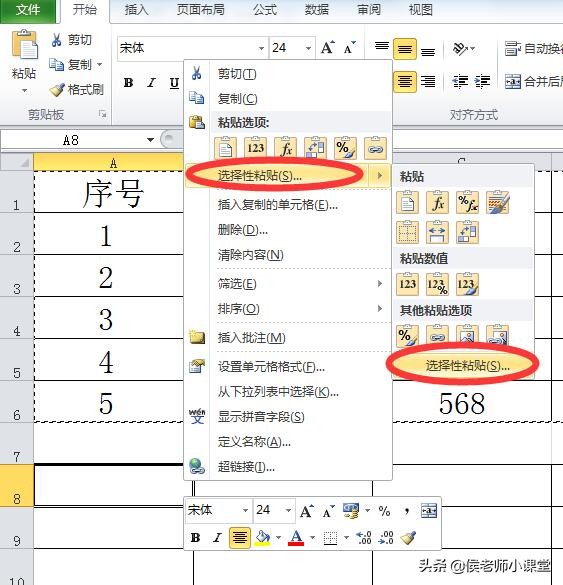The width and height of the screenshot is (563, 585).
Task: Decrease font size with ribbon small A
Action: click(350, 48)
